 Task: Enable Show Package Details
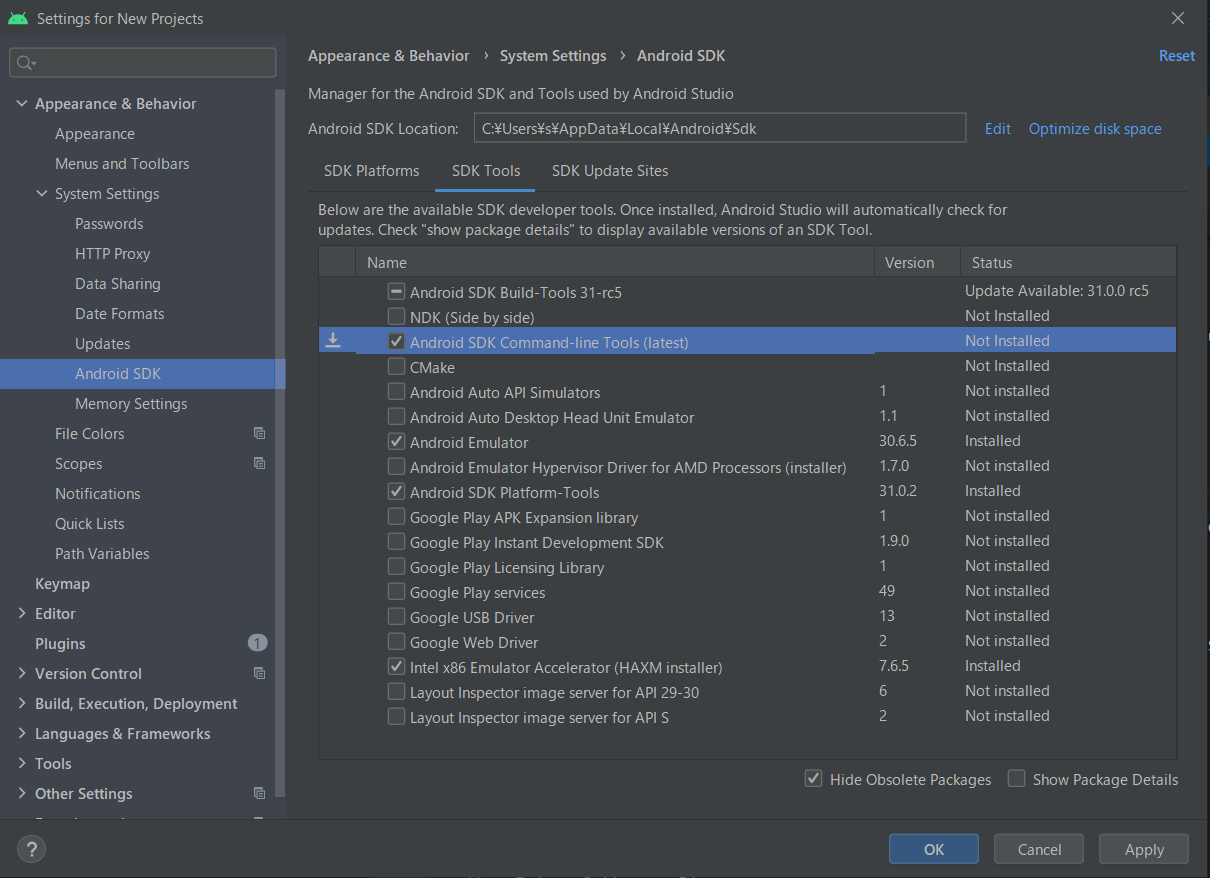coord(1017,779)
